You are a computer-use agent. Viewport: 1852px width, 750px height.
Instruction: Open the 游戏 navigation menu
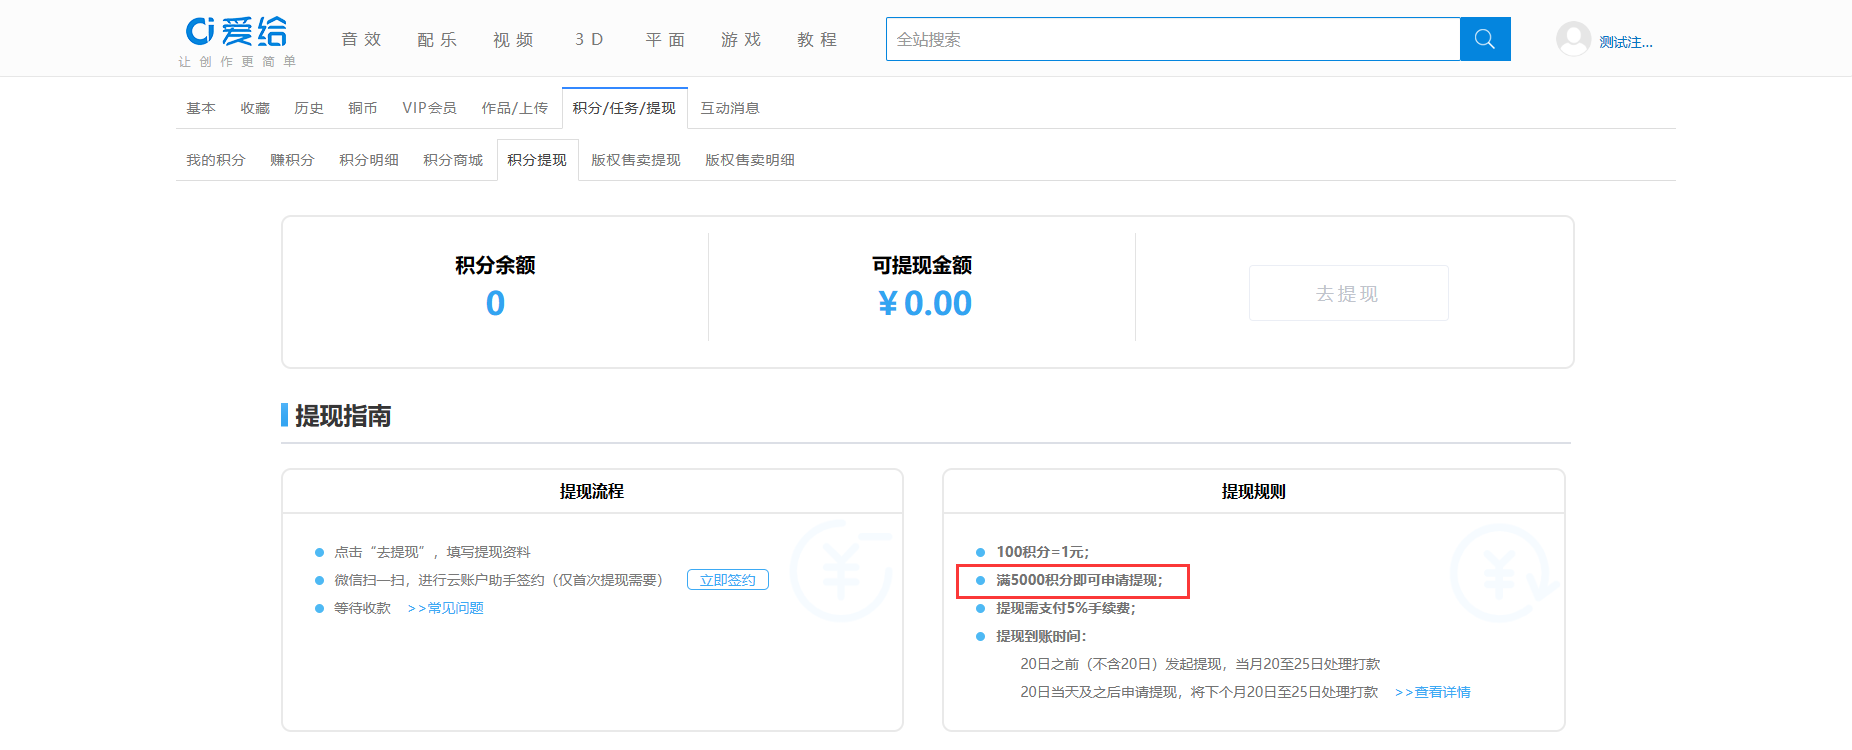(742, 40)
